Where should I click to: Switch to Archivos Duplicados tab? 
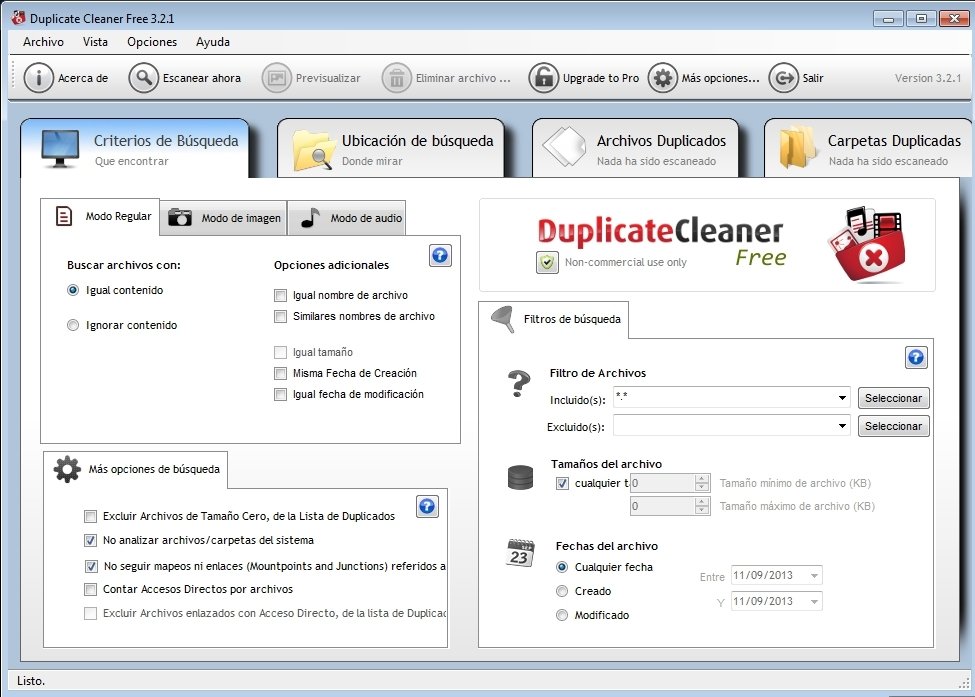pyautogui.click(x=635, y=149)
